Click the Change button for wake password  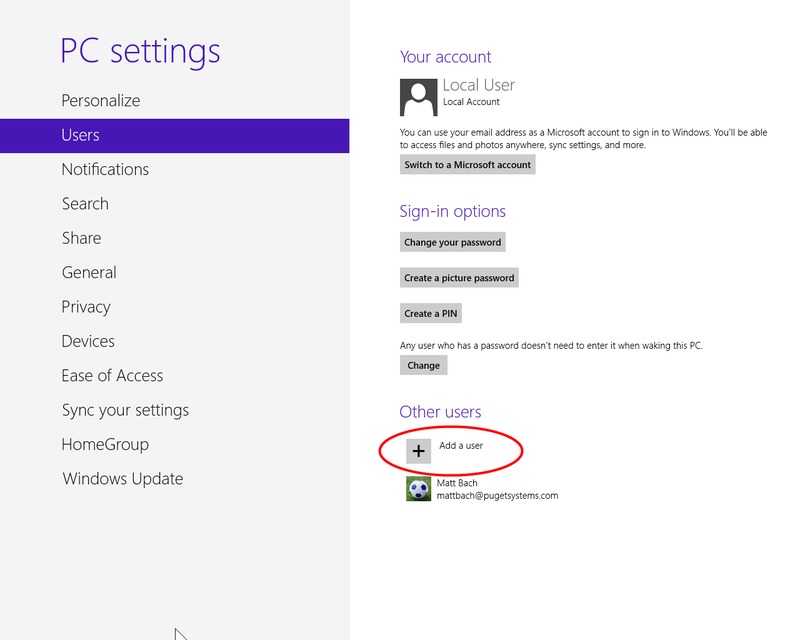(423, 365)
